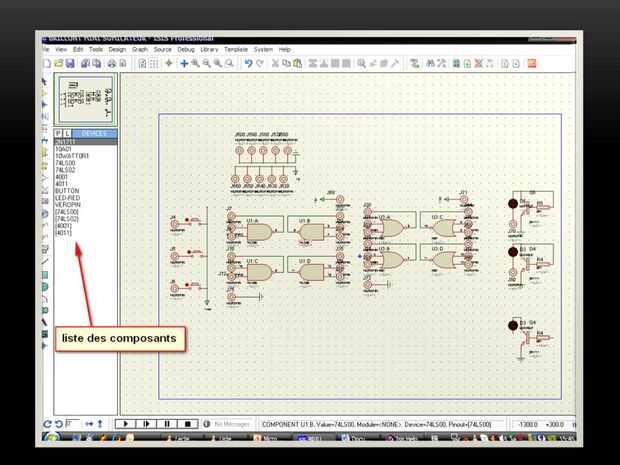620x465 pixels.
Task: Click the Step simulation button
Action: click(x=146, y=424)
